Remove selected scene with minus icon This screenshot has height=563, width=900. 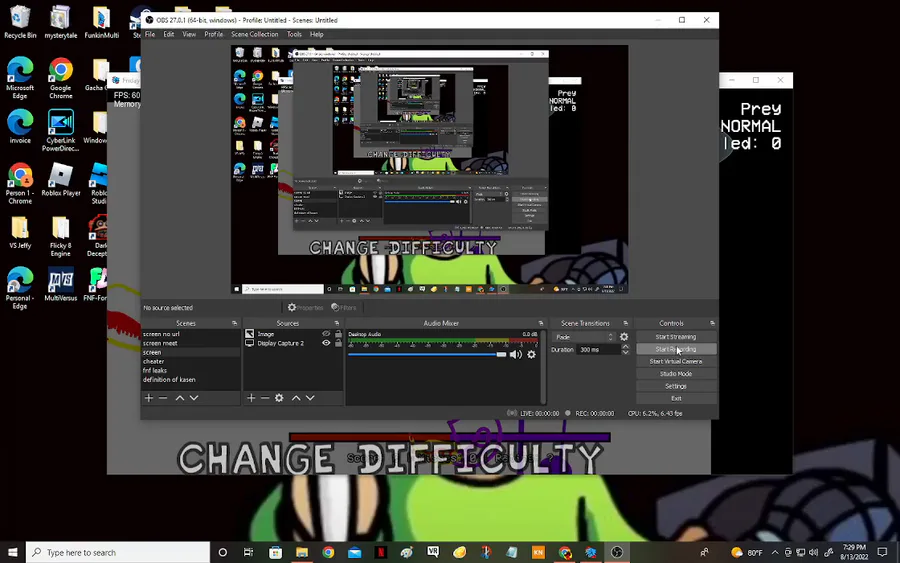pyautogui.click(x=163, y=398)
